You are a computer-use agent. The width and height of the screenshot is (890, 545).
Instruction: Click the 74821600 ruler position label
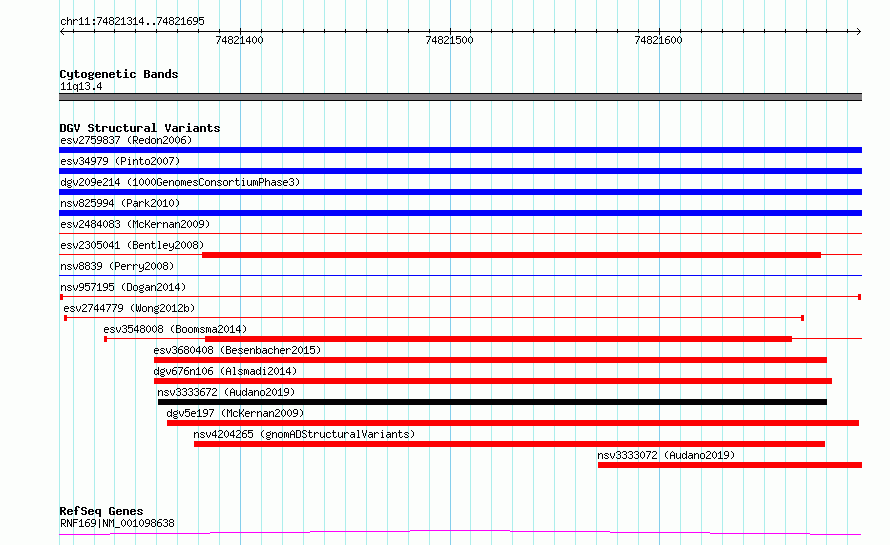(x=658, y=40)
